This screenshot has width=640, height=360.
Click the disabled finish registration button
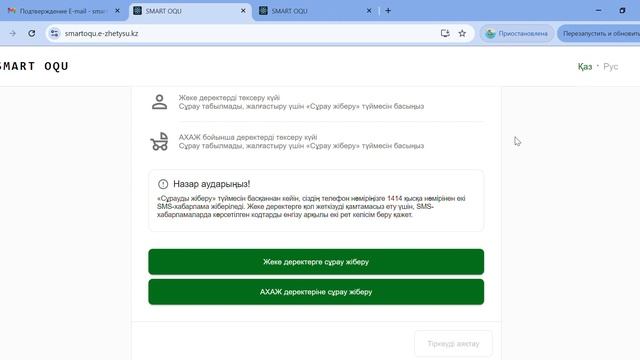pyautogui.click(x=453, y=344)
